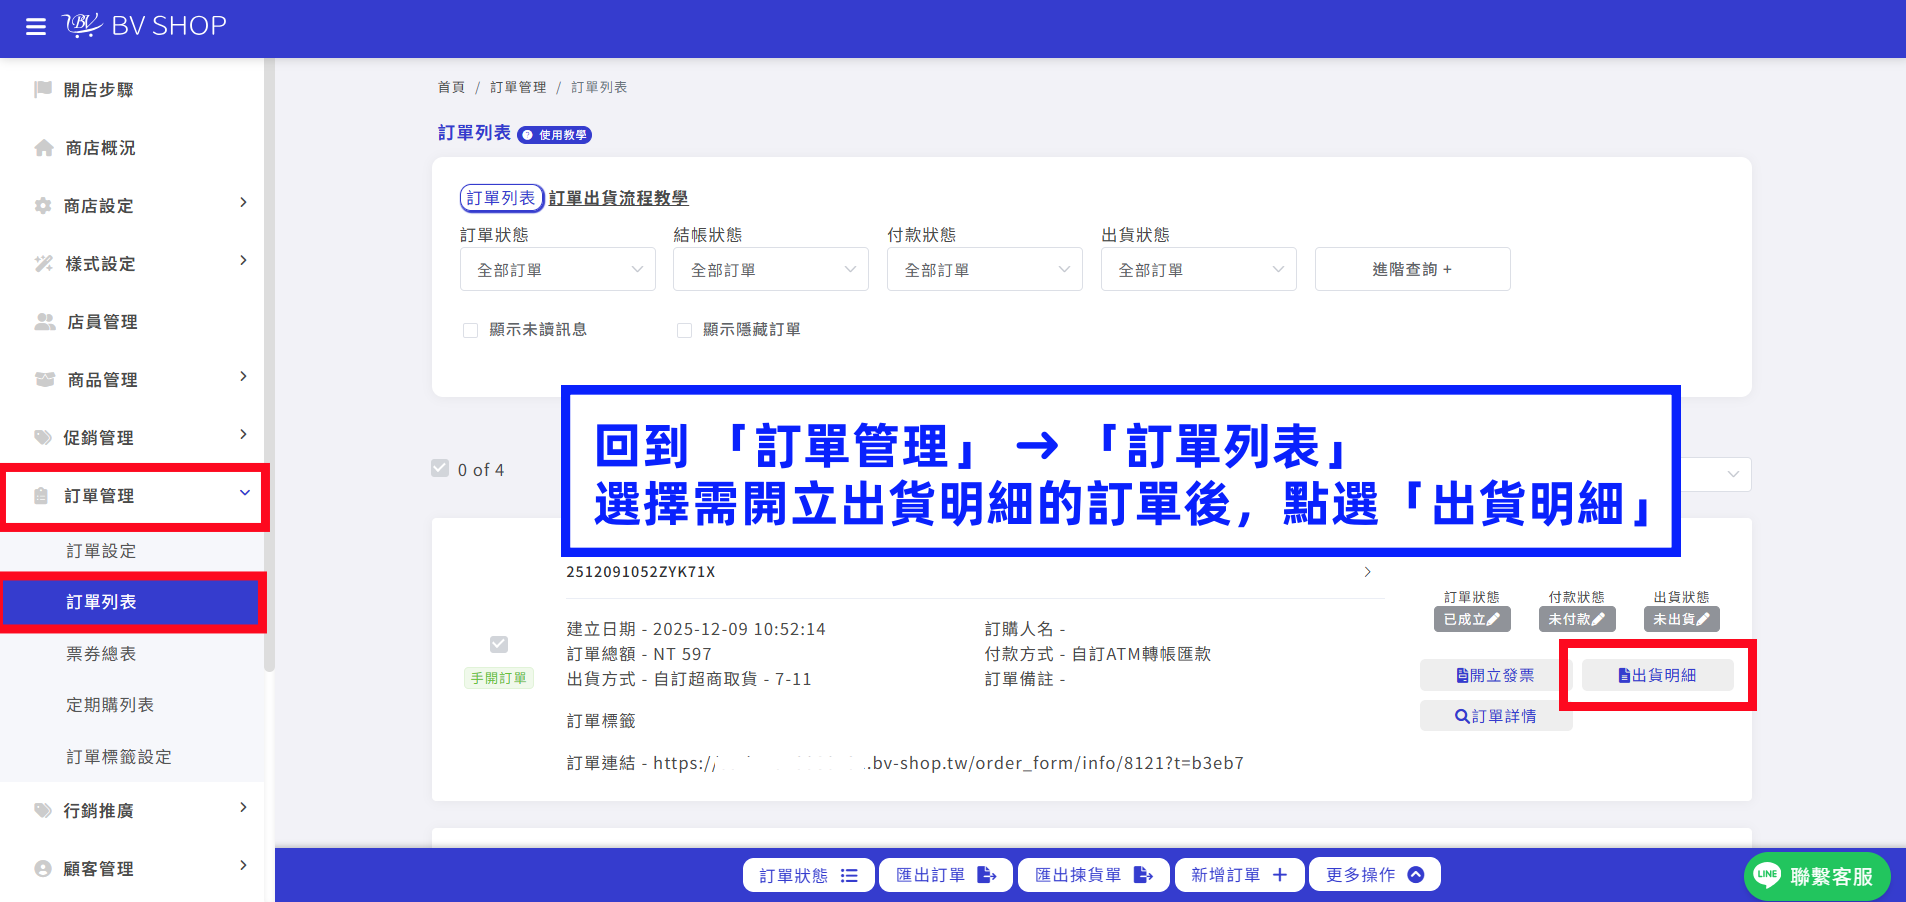Click the house icon beside 商店概況
The image size is (1906, 902).
[44, 148]
